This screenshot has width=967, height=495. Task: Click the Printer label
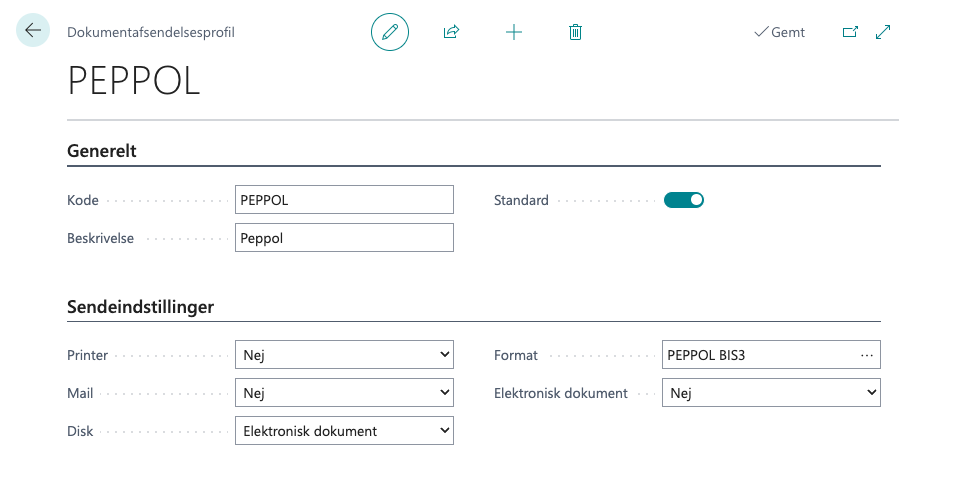click(88, 356)
